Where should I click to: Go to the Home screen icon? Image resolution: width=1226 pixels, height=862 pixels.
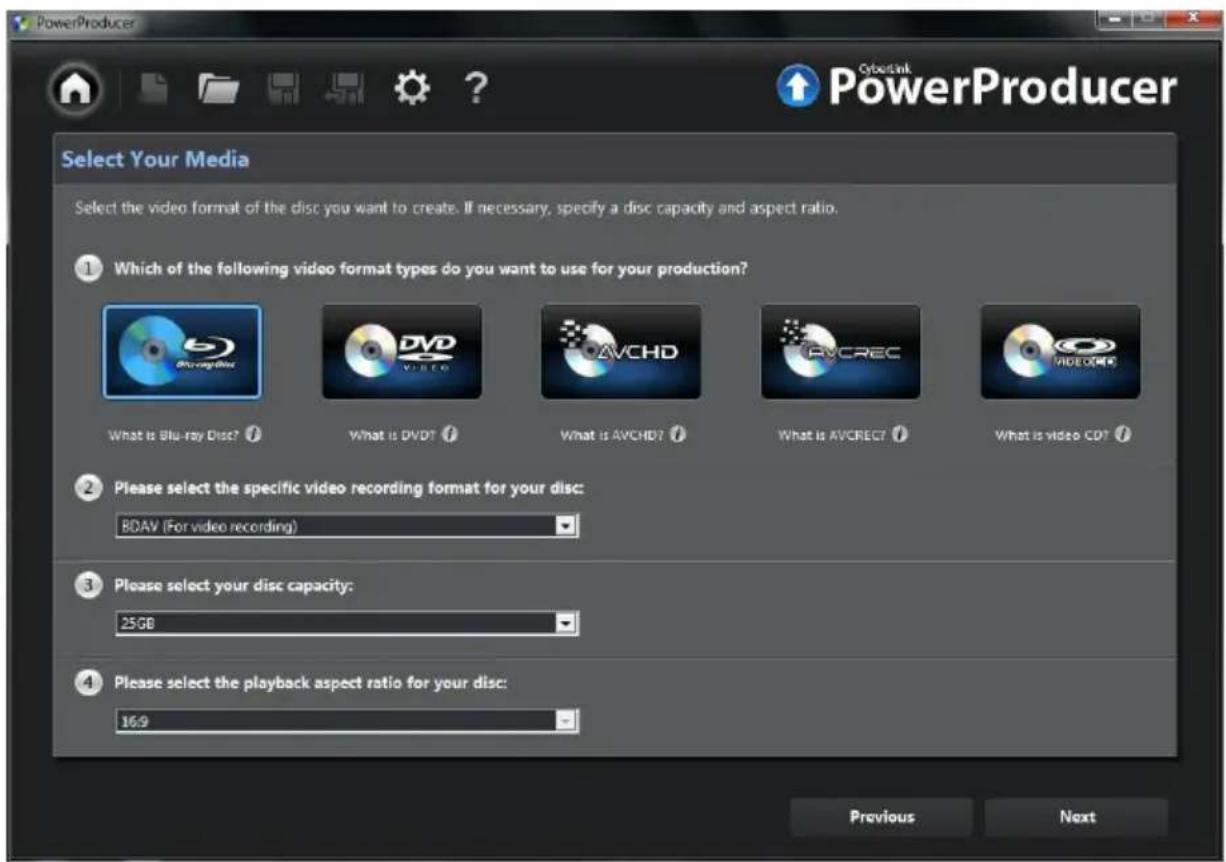click(74, 90)
